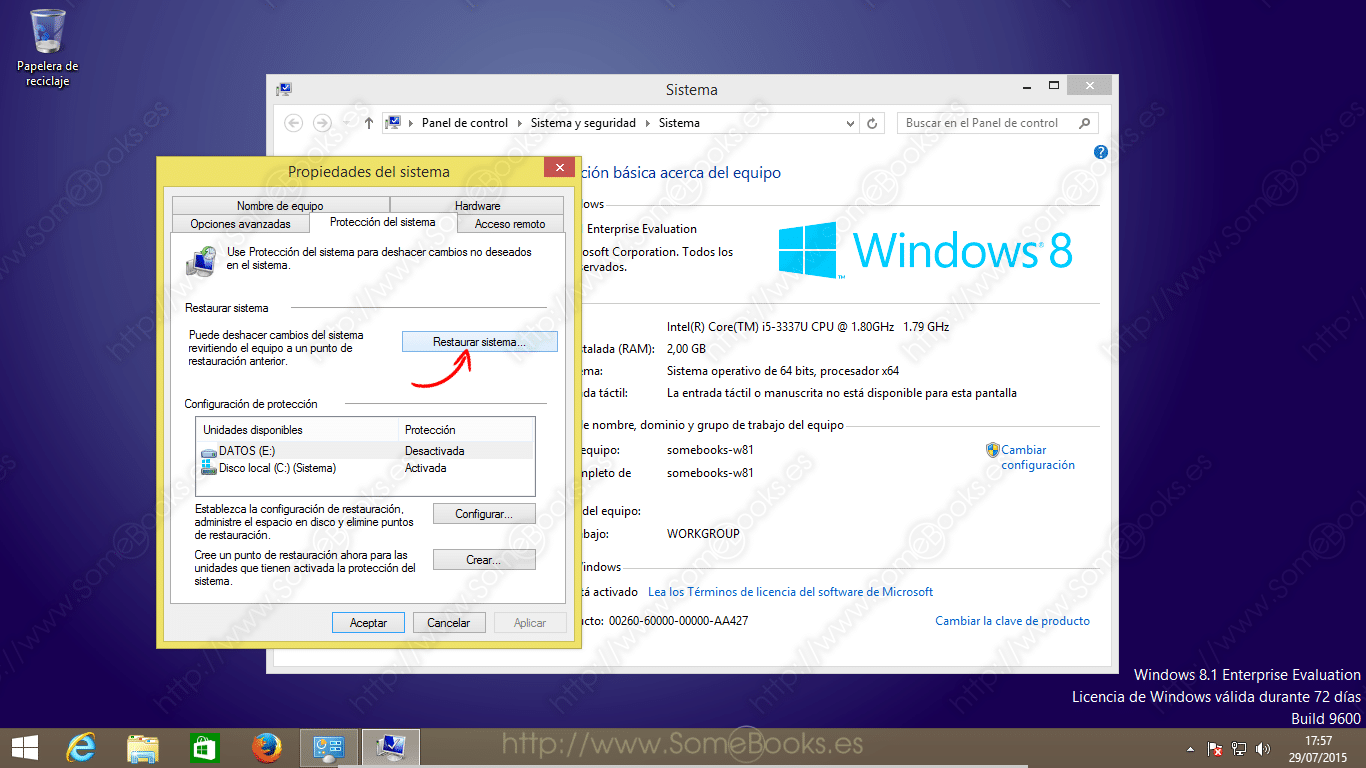Click the Crear... button

(484, 560)
